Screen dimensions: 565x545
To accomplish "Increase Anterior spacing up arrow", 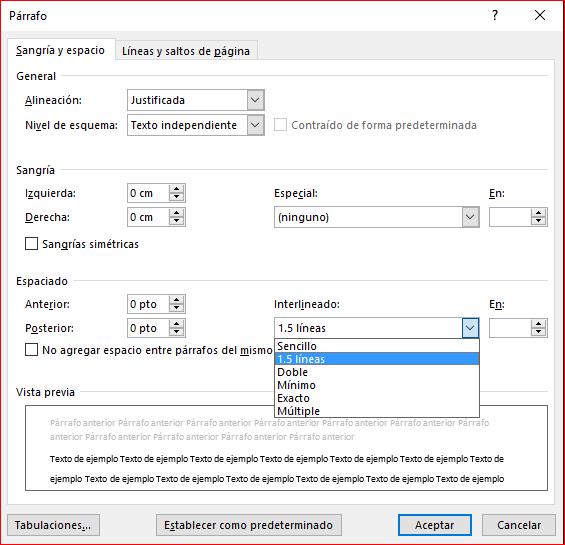I will click(x=177, y=300).
